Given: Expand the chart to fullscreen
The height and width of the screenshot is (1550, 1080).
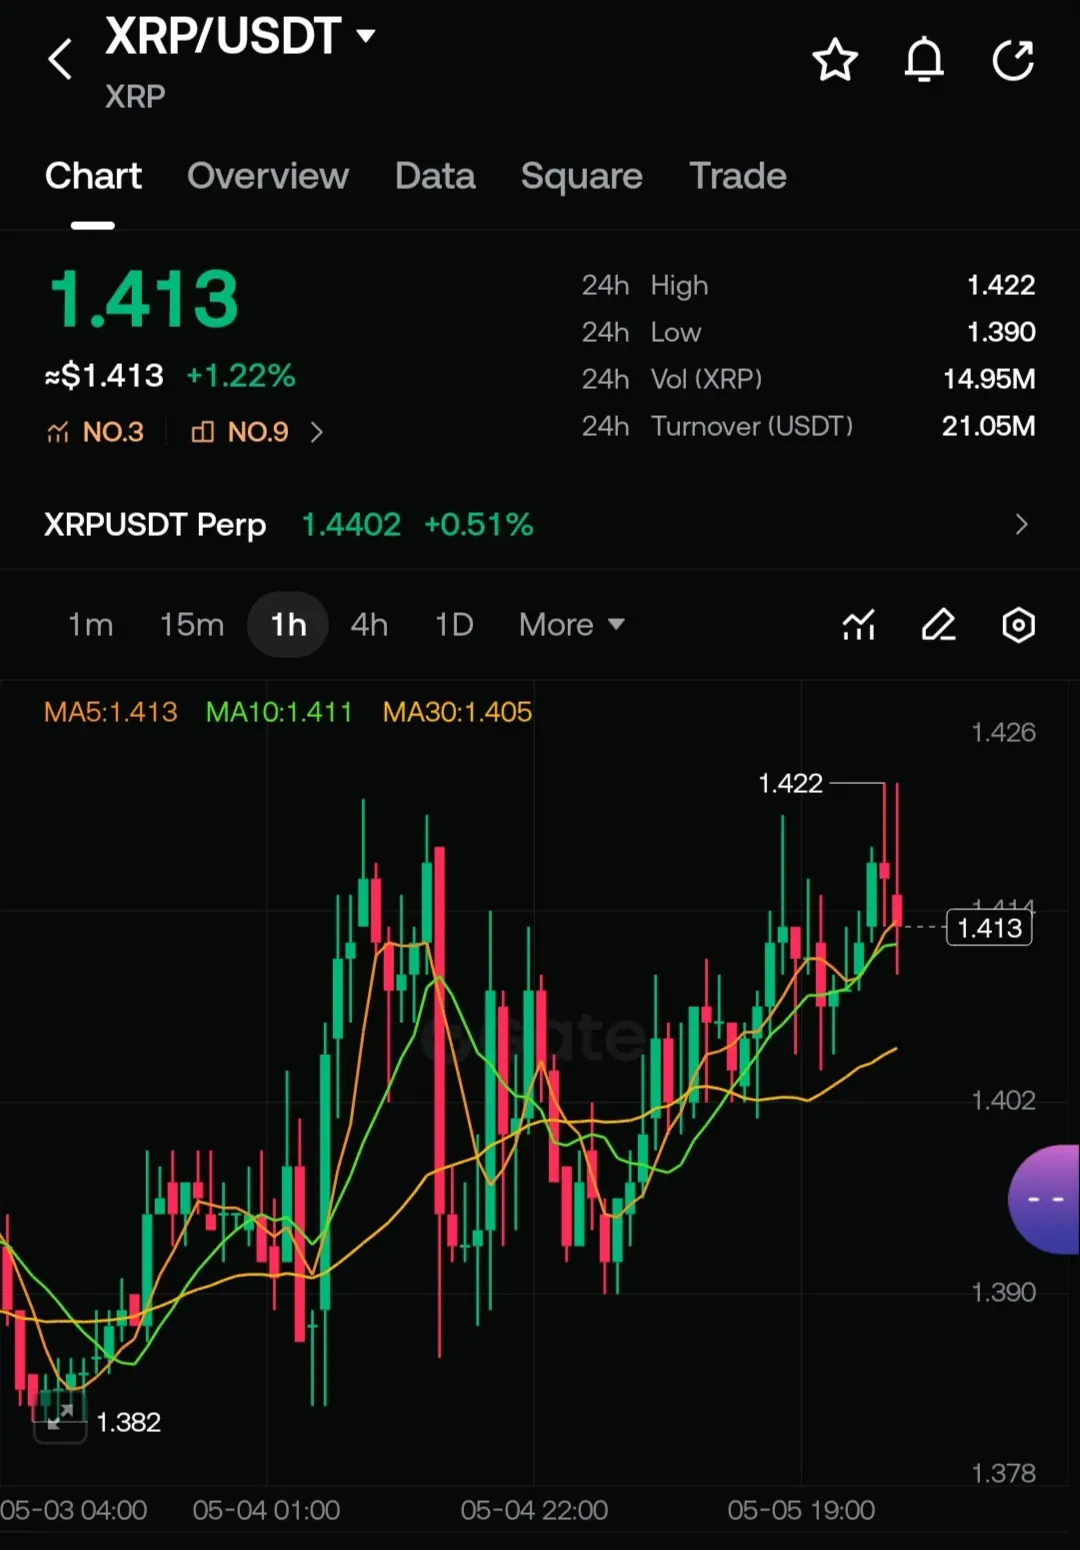Looking at the screenshot, I should (60, 1417).
